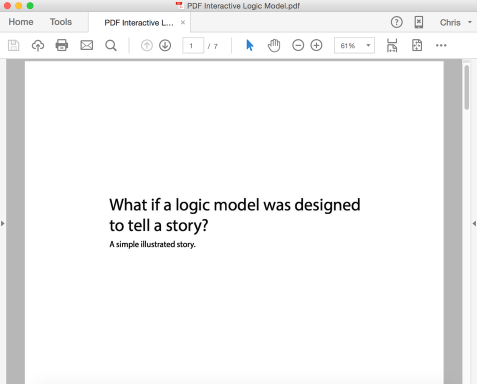Click the page number input field
This screenshot has width=477, height=384.
coord(193,46)
